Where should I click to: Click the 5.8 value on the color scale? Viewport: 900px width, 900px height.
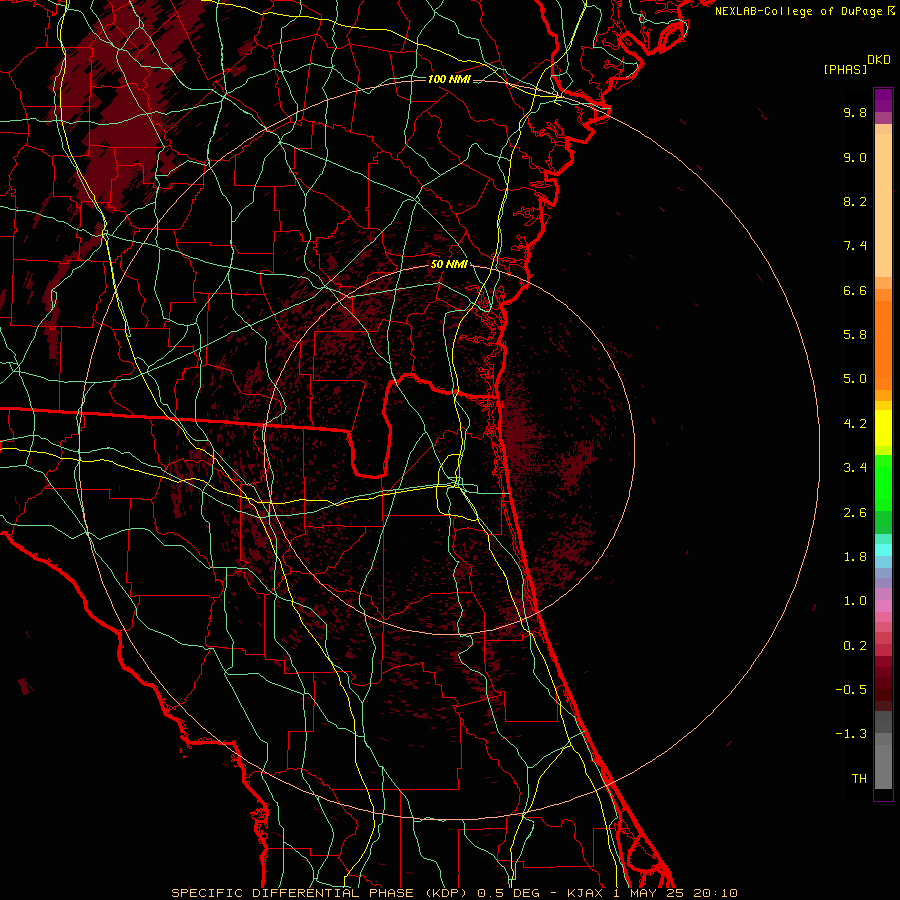[x=855, y=335]
